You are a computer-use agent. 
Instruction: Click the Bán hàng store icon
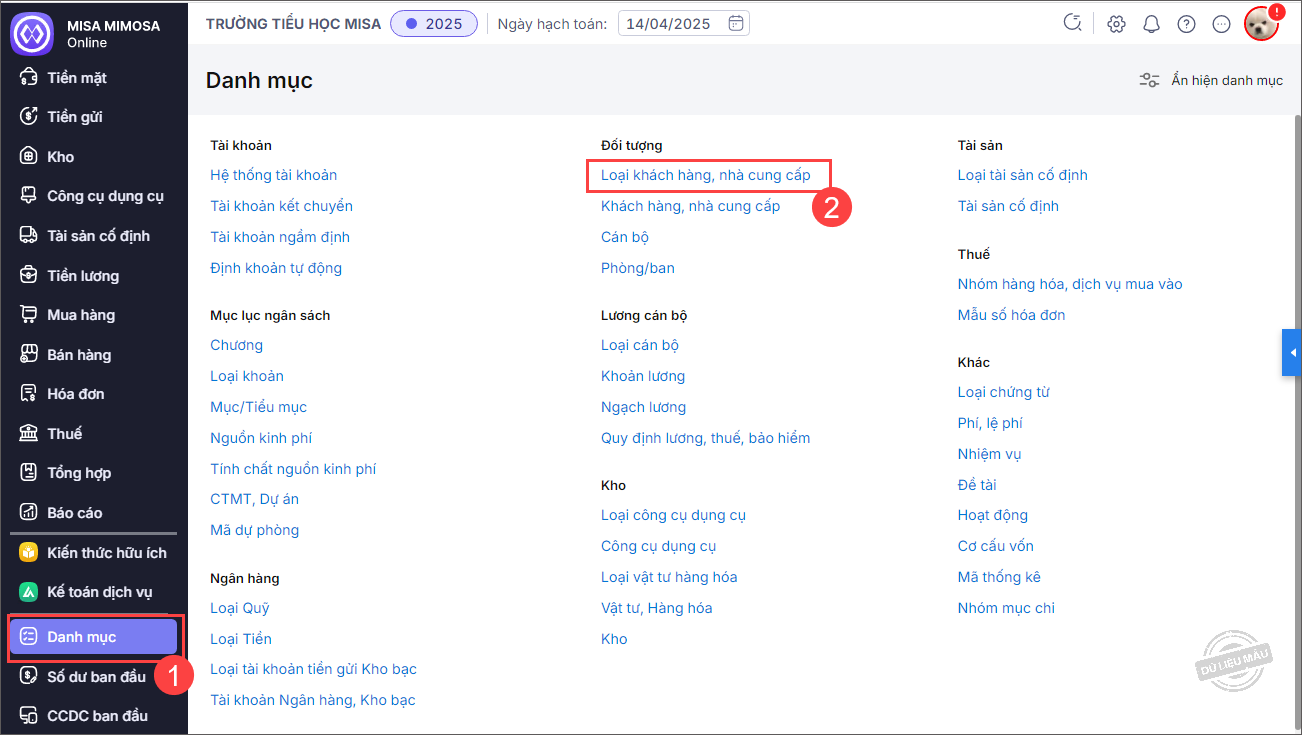(29, 355)
